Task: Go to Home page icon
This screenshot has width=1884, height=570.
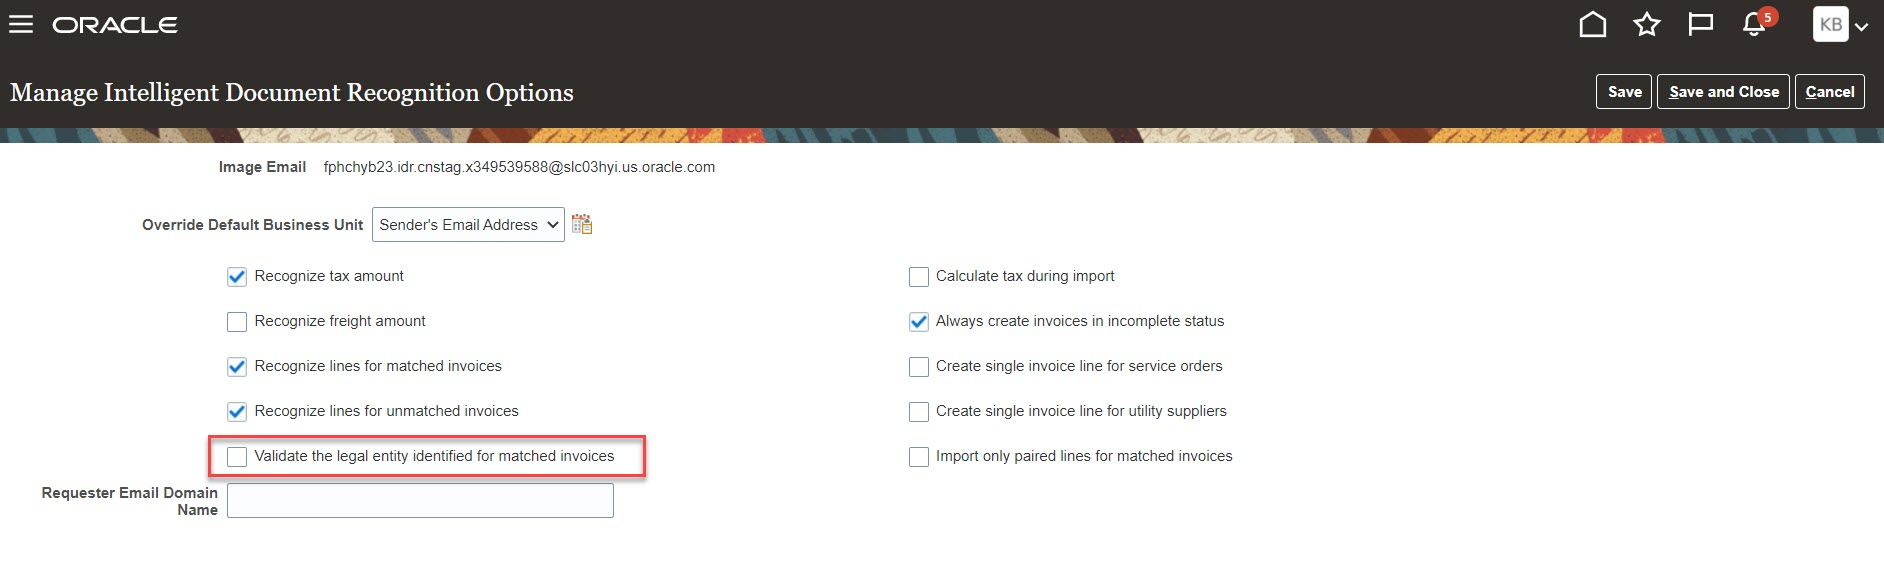Action: [1592, 24]
